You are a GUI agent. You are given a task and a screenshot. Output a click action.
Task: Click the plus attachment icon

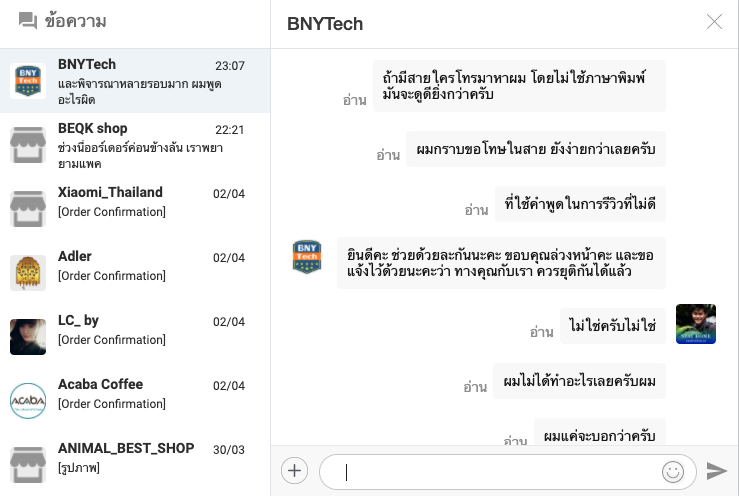294,471
